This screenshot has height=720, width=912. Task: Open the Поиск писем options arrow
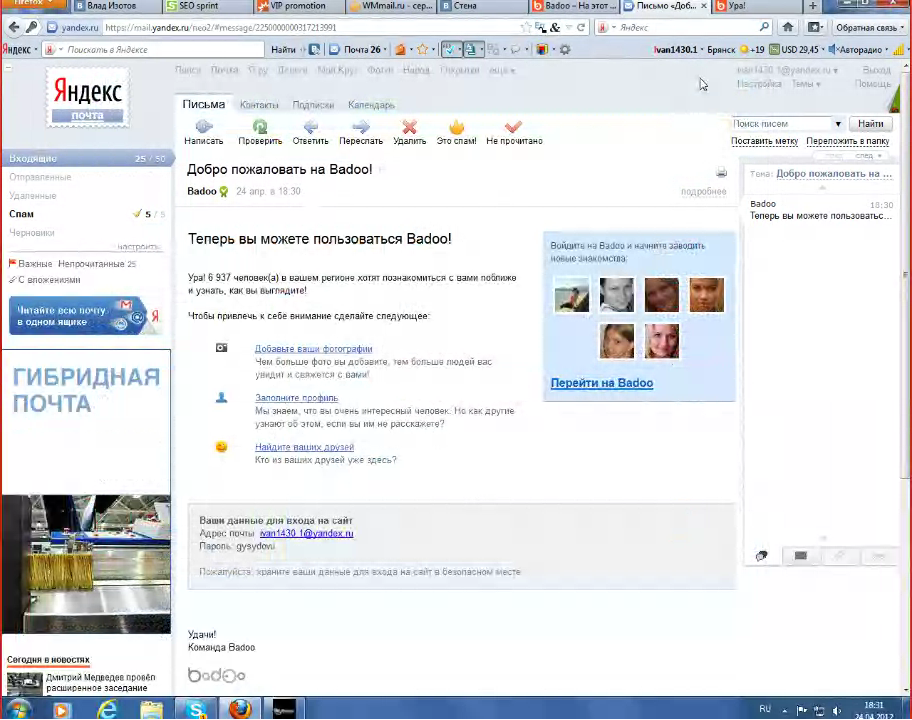pos(838,124)
